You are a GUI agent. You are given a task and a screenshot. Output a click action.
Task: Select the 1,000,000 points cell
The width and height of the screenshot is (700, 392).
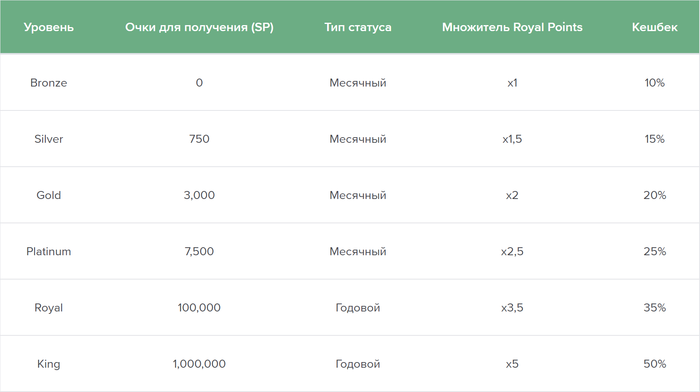(199, 364)
